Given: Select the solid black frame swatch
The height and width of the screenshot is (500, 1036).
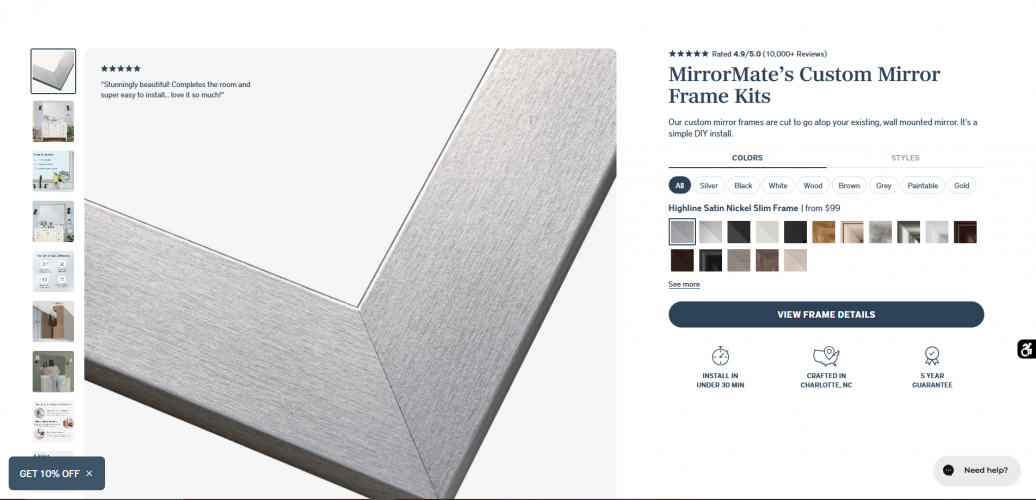Looking at the screenshot, I should [796, 232].
